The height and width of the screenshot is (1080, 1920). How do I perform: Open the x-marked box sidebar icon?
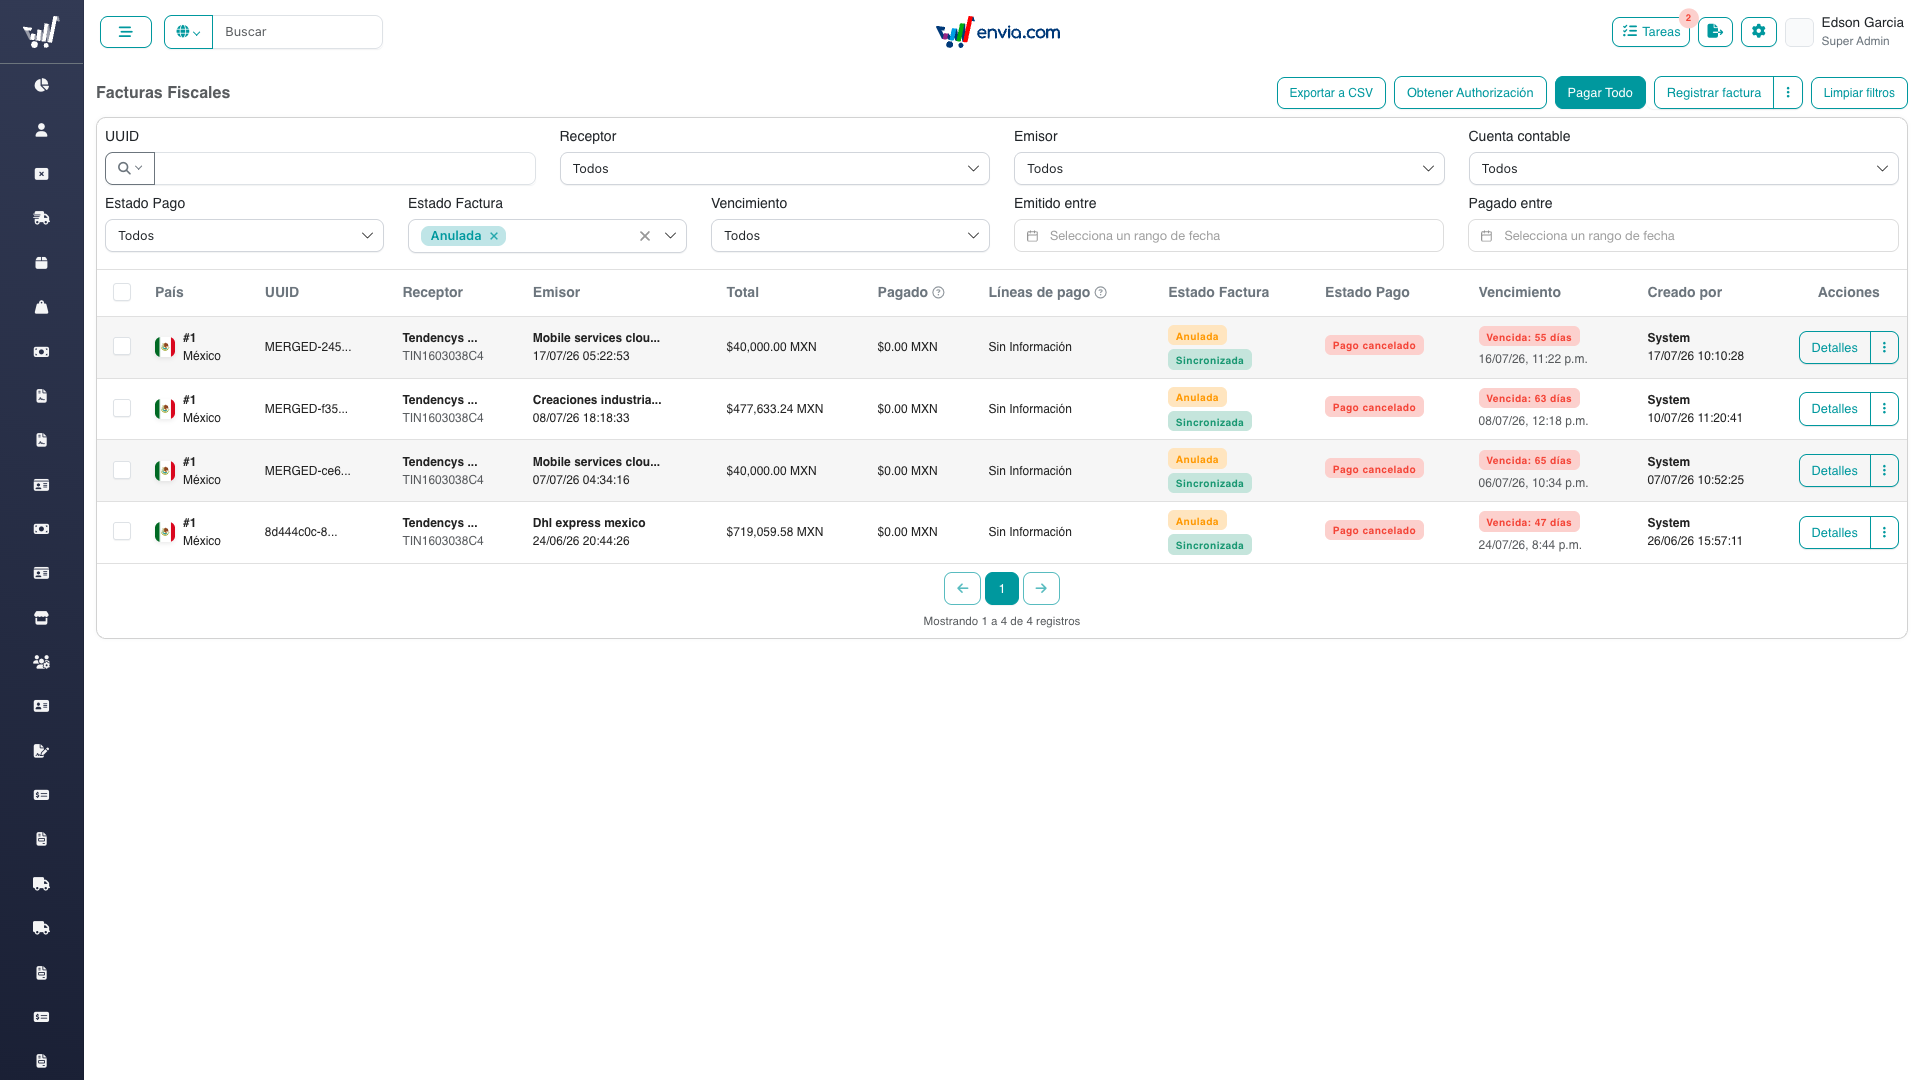41,174
